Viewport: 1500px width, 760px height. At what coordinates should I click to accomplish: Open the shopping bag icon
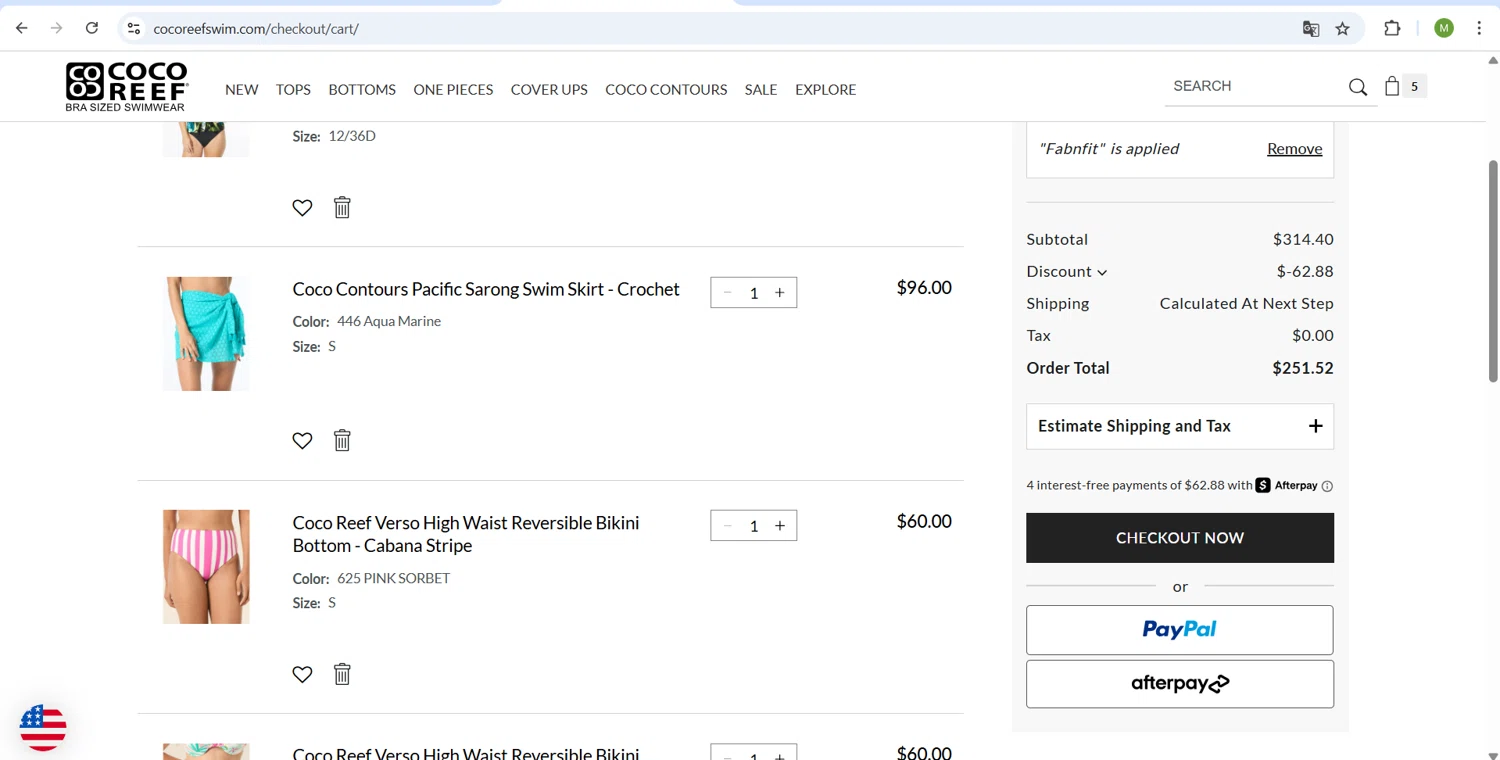pos(1392,86)
